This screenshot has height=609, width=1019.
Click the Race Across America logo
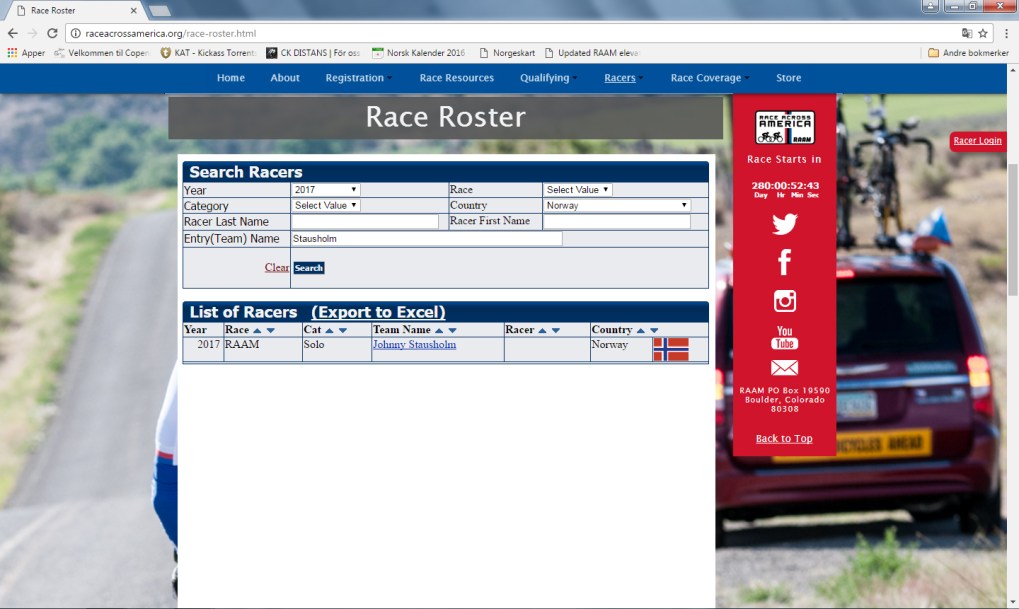pyautogui.click(x=784, y=126)
